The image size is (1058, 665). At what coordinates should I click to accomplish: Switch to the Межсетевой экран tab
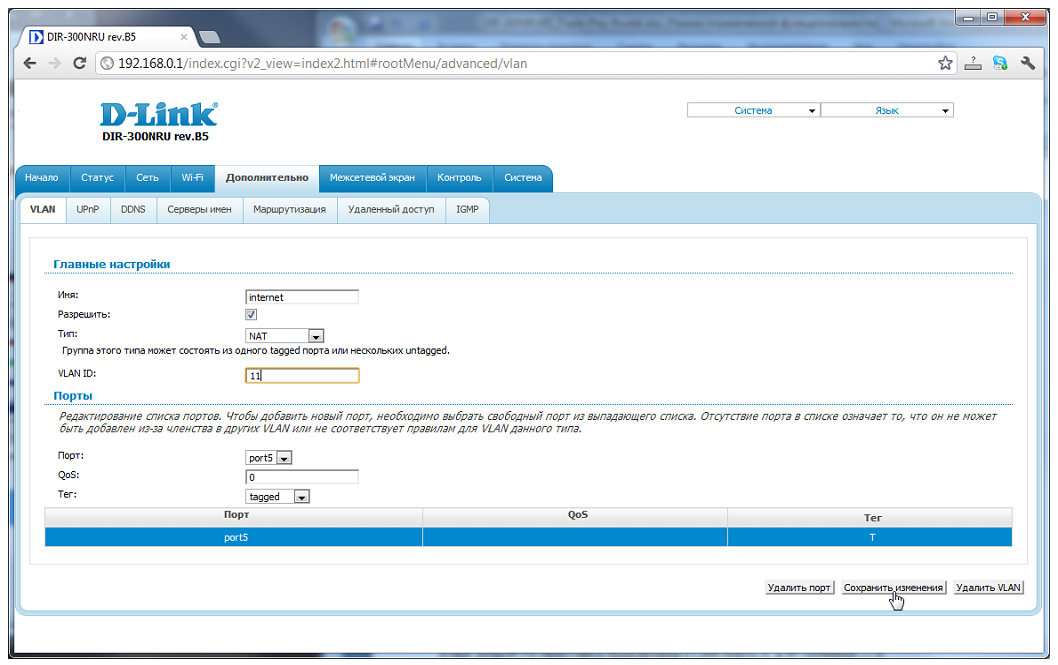click(x=372, y=178)
